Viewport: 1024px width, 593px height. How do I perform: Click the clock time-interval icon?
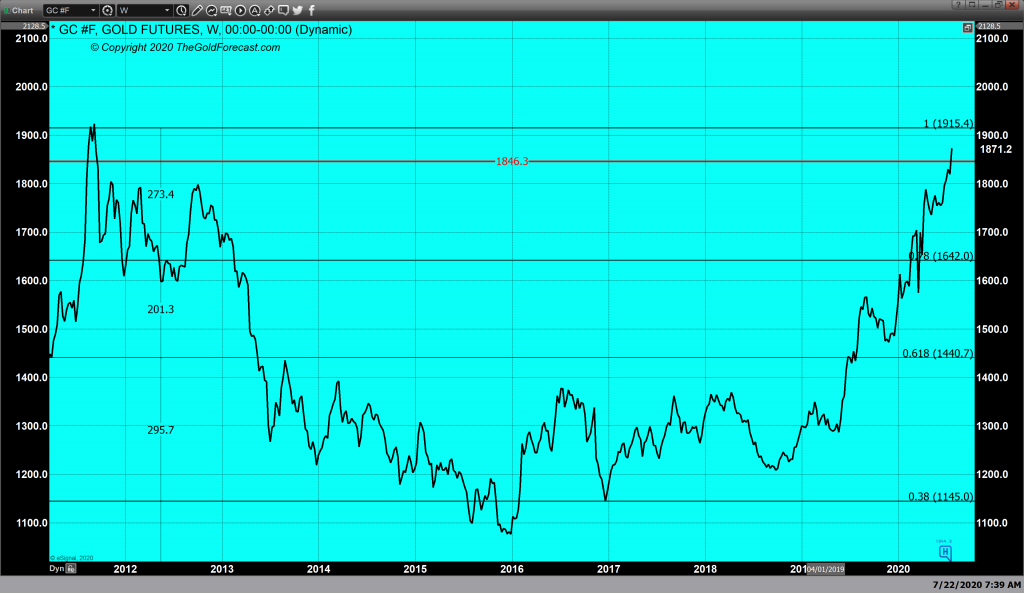coord(181,8)
